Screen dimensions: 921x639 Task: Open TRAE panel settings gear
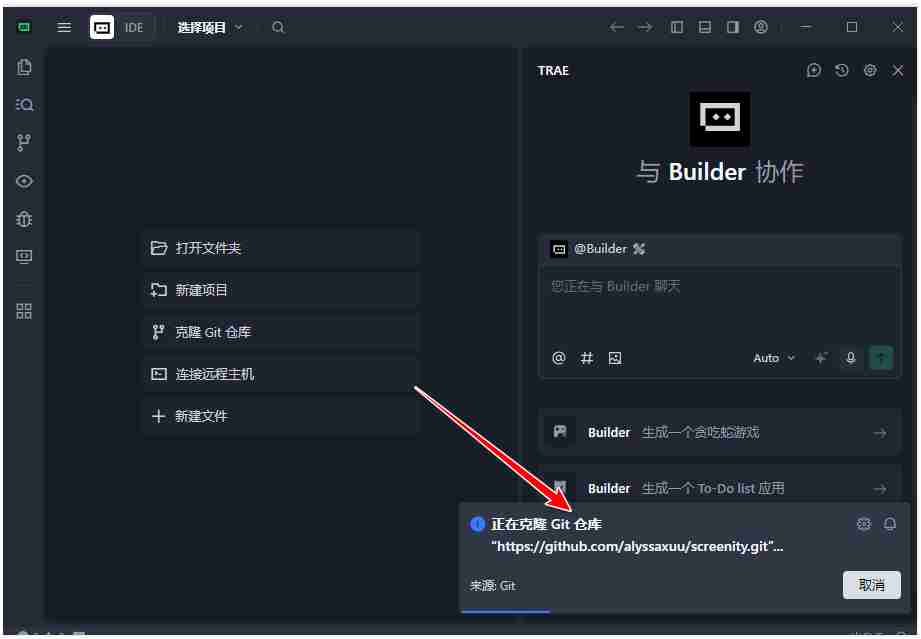(869, 70)
